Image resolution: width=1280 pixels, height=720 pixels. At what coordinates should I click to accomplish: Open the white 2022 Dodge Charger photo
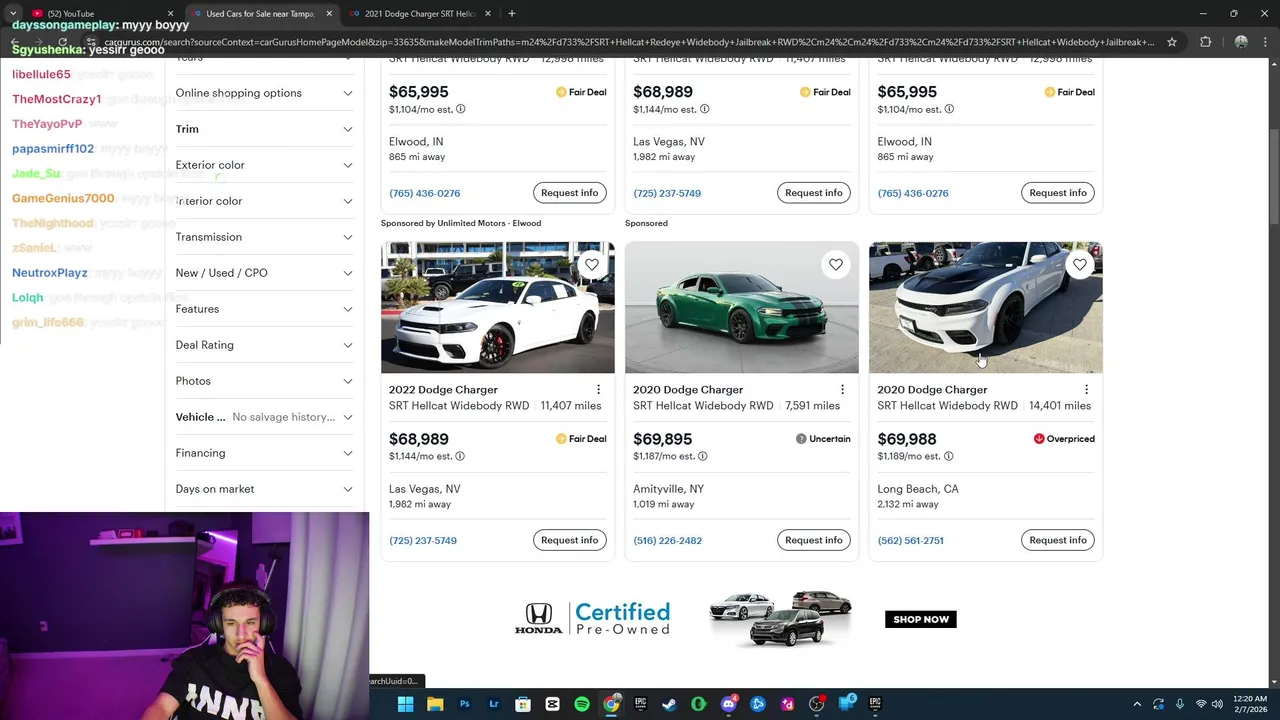498,307
